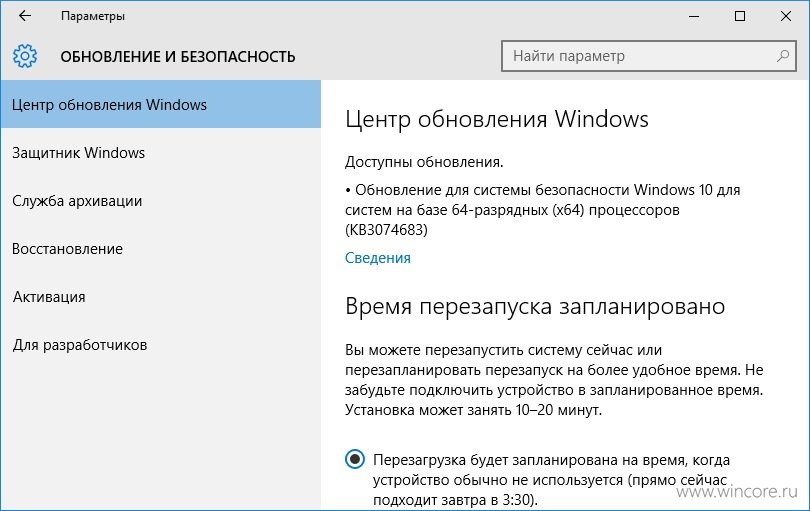The width and height of the screenshot is (810, 511).
Task: Open the Защитник Windows section
Action: click(161, 152)
